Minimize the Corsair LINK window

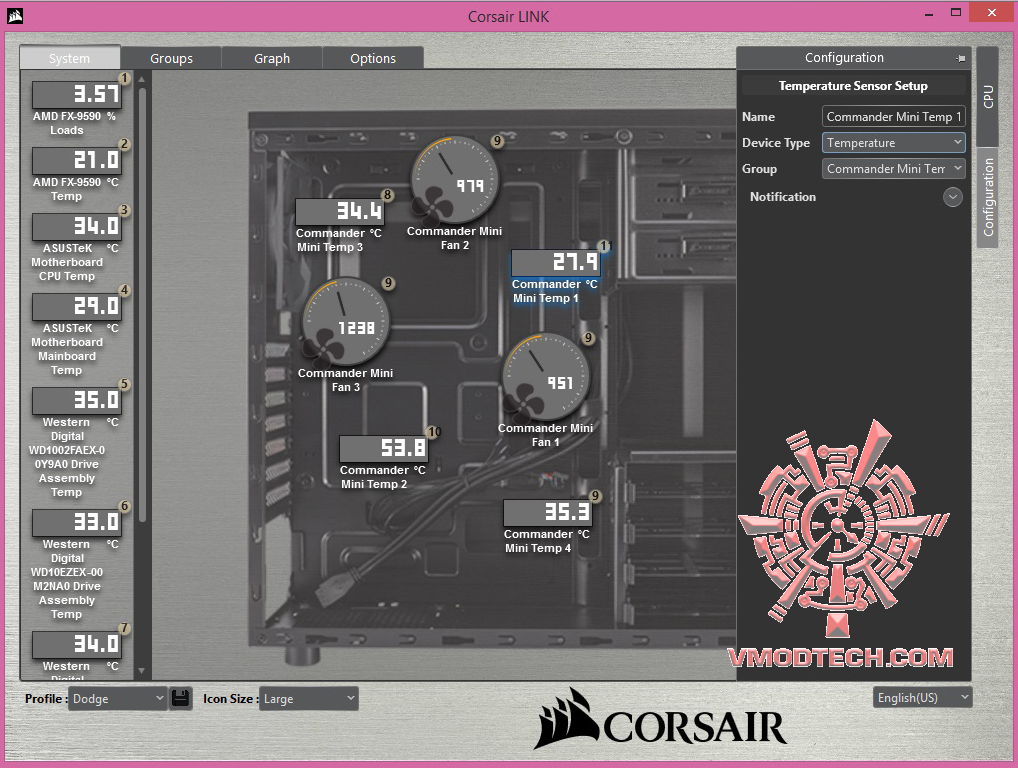[x=929, y=14]
